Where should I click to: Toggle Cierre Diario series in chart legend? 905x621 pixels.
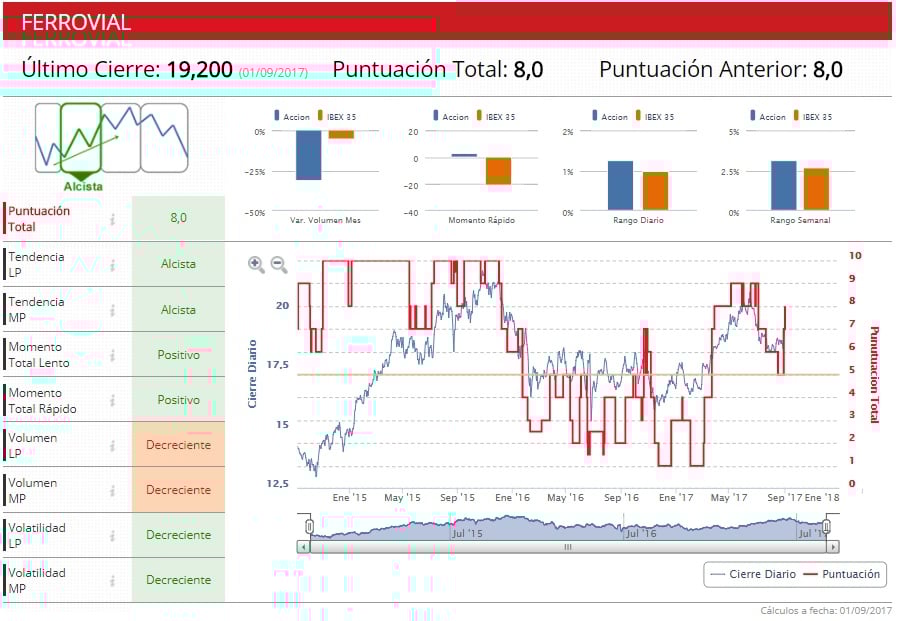[x=753, y=574]
